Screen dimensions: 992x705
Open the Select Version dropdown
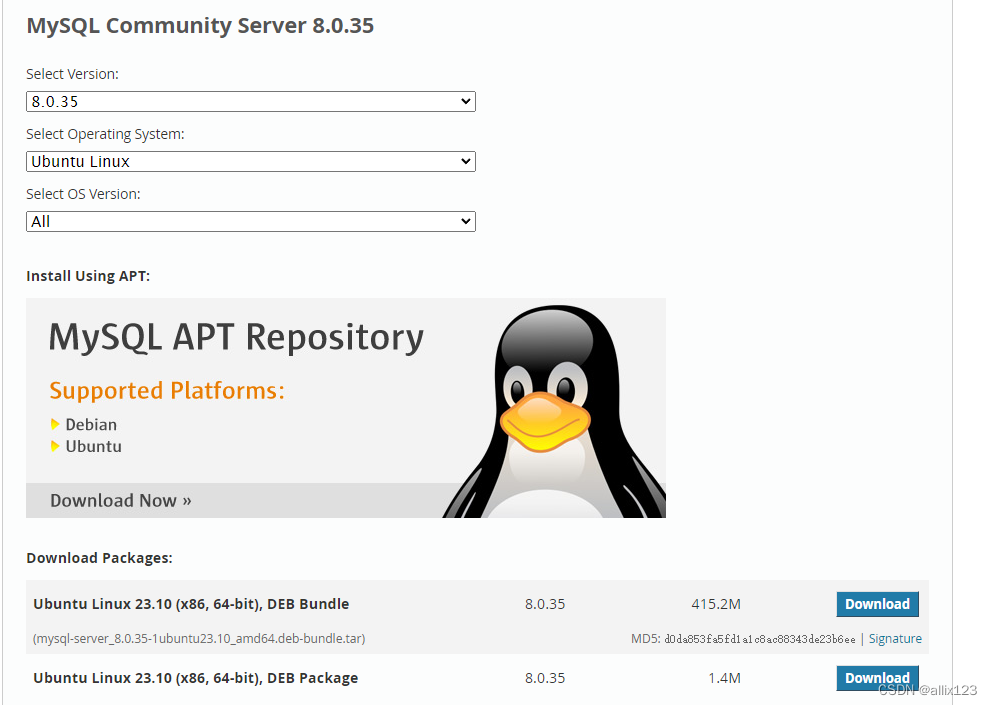[x=250, y=101]
